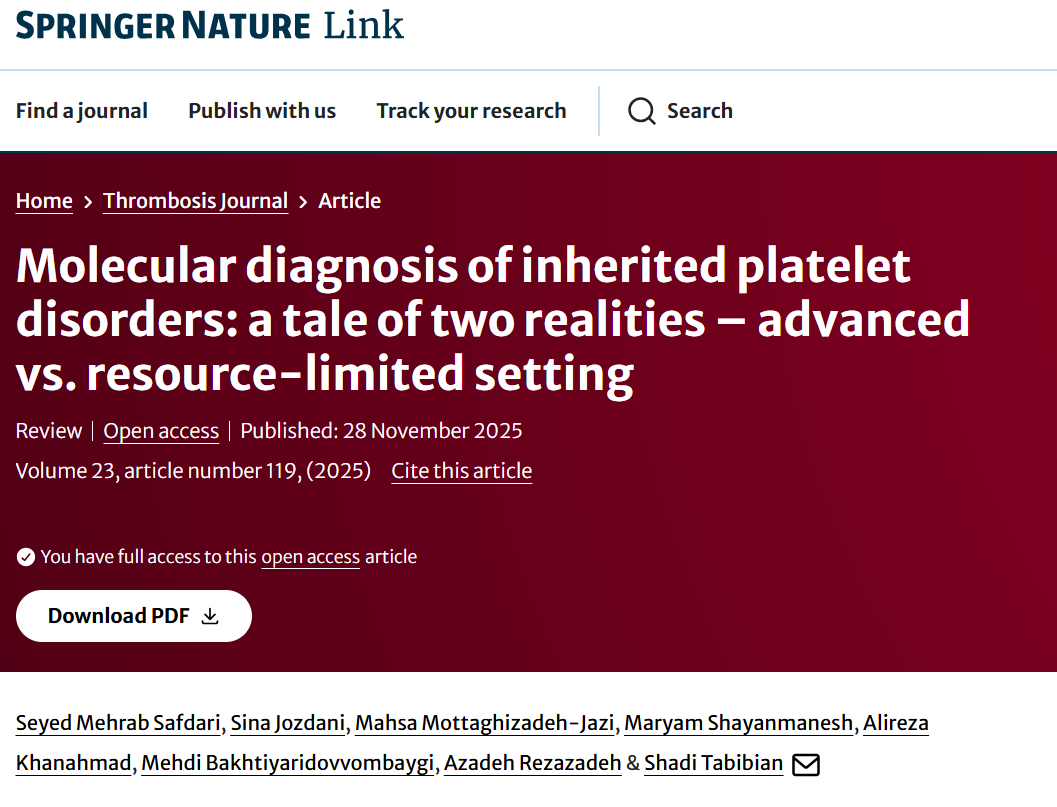Screen dimensions: 1057x807
Task: Select the Find a journal menu item
Action: (x=81, y=111)
